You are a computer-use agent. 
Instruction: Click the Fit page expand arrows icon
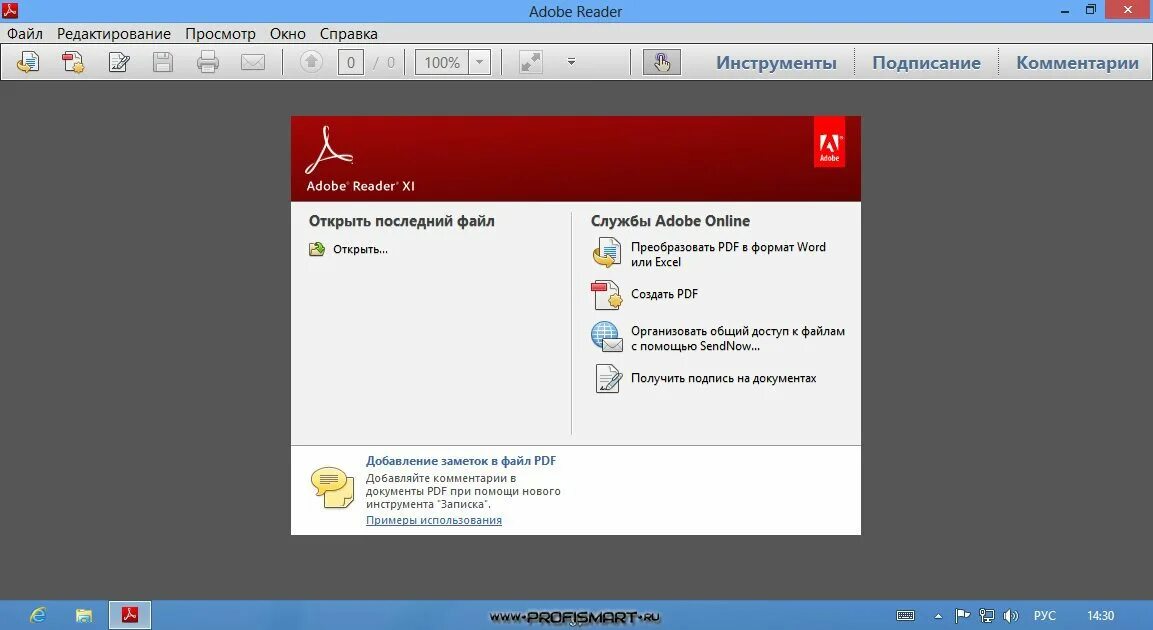[531, 62]
